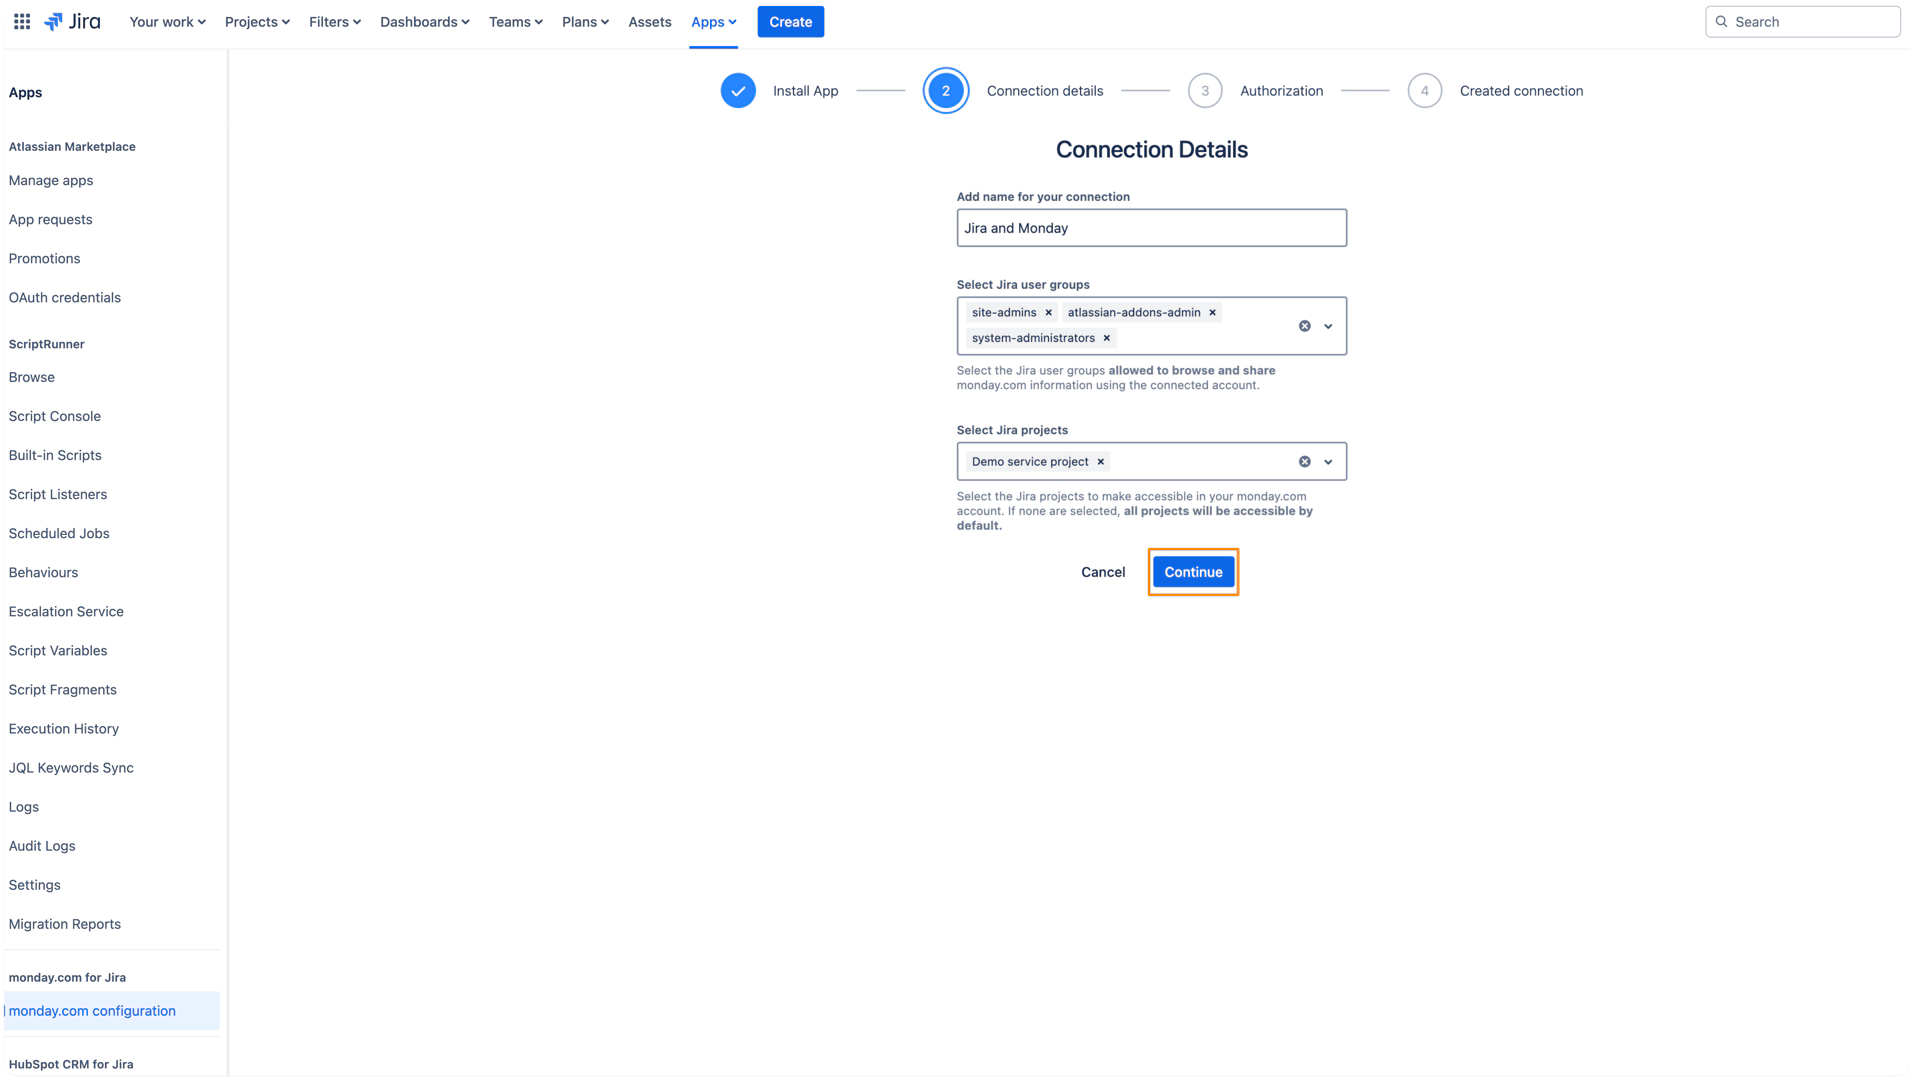Remove the system-administrators group tag
The image size is (1914, 1080).
1106,338
